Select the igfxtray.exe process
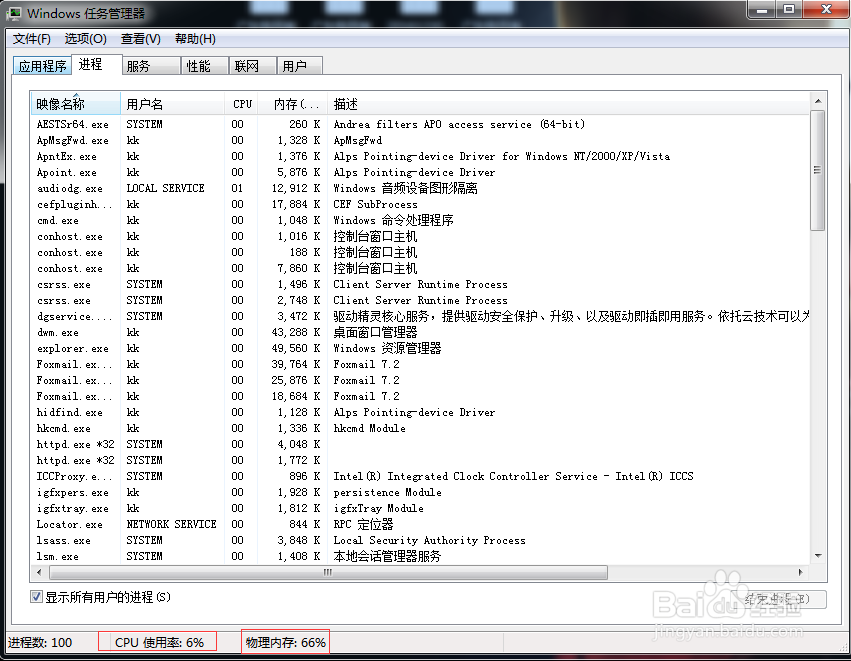Image resolution: width=851 pixels, height=661 pixels. [x=420, y=509]
